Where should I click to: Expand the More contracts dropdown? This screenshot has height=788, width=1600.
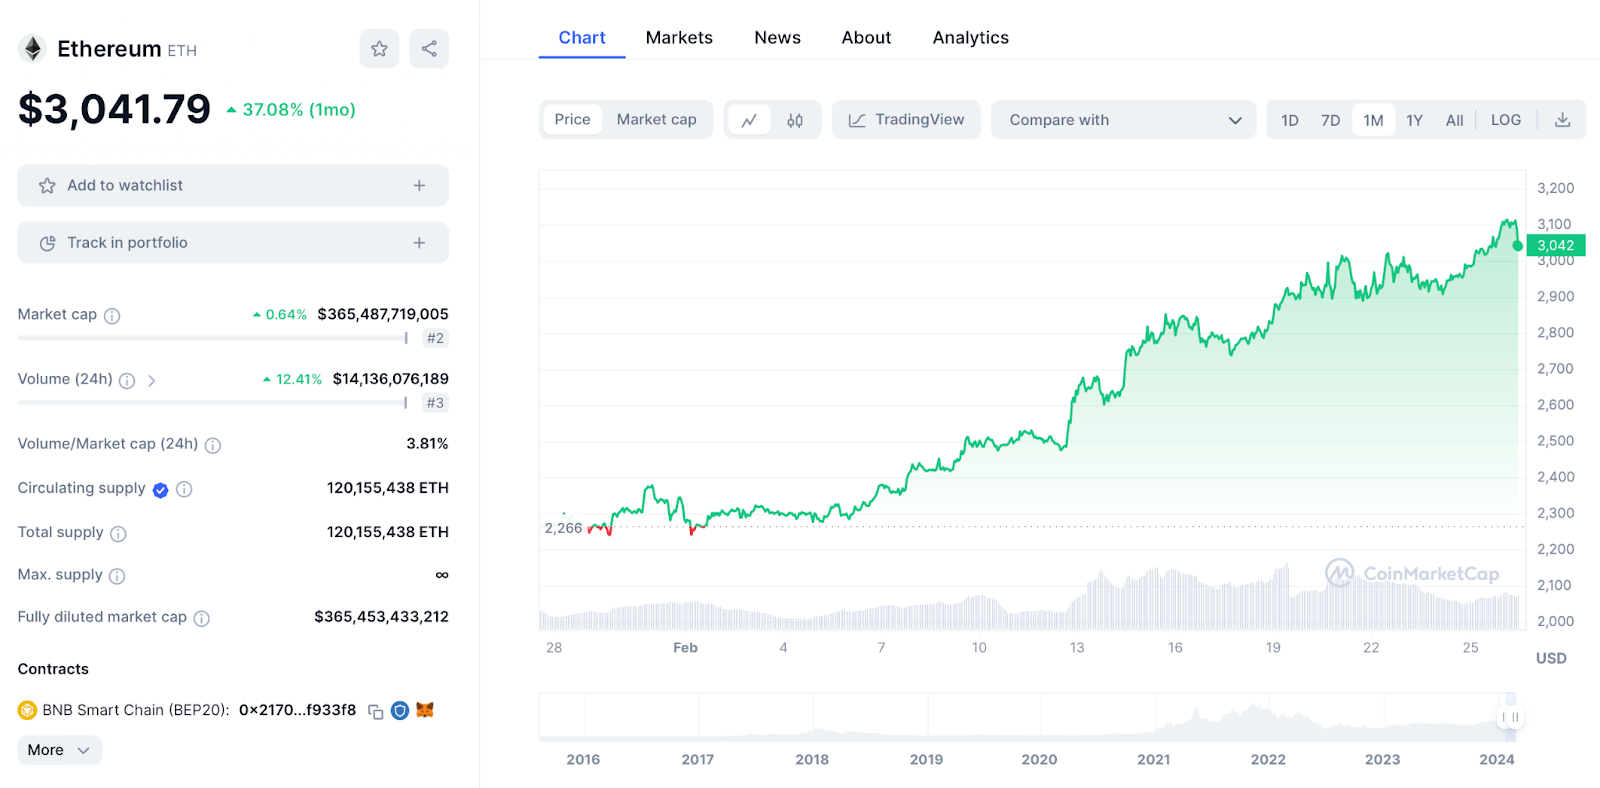pyautogui.click(x=60, y=750)
